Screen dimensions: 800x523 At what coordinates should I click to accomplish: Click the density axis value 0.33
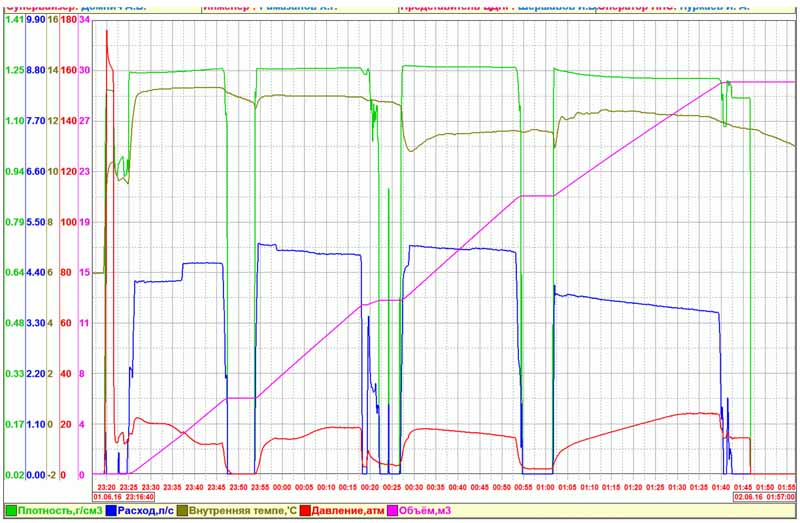click(x=14, y=374)
